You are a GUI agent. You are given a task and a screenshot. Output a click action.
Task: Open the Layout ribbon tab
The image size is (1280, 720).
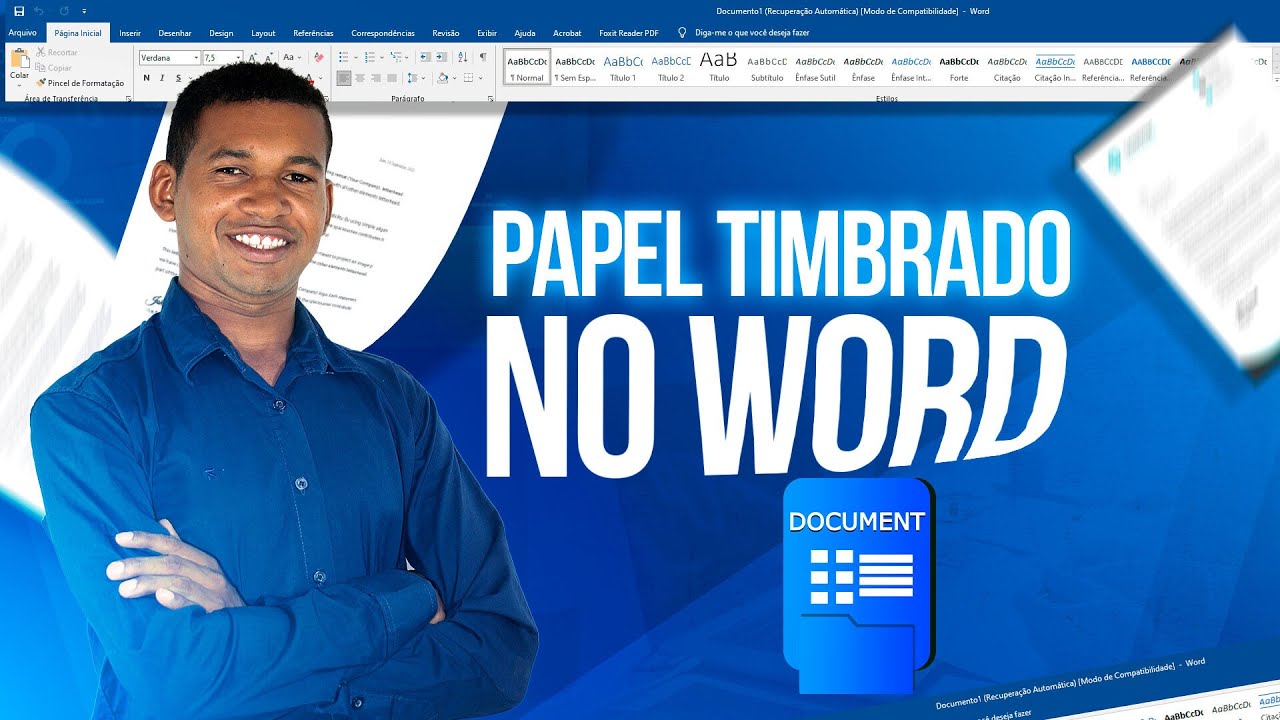263,33
